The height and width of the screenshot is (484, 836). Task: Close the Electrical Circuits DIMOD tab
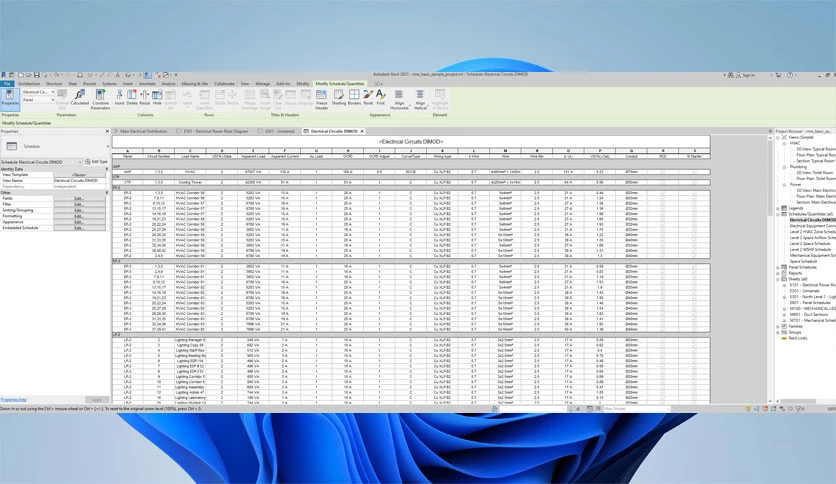click(x=362, y=131)
